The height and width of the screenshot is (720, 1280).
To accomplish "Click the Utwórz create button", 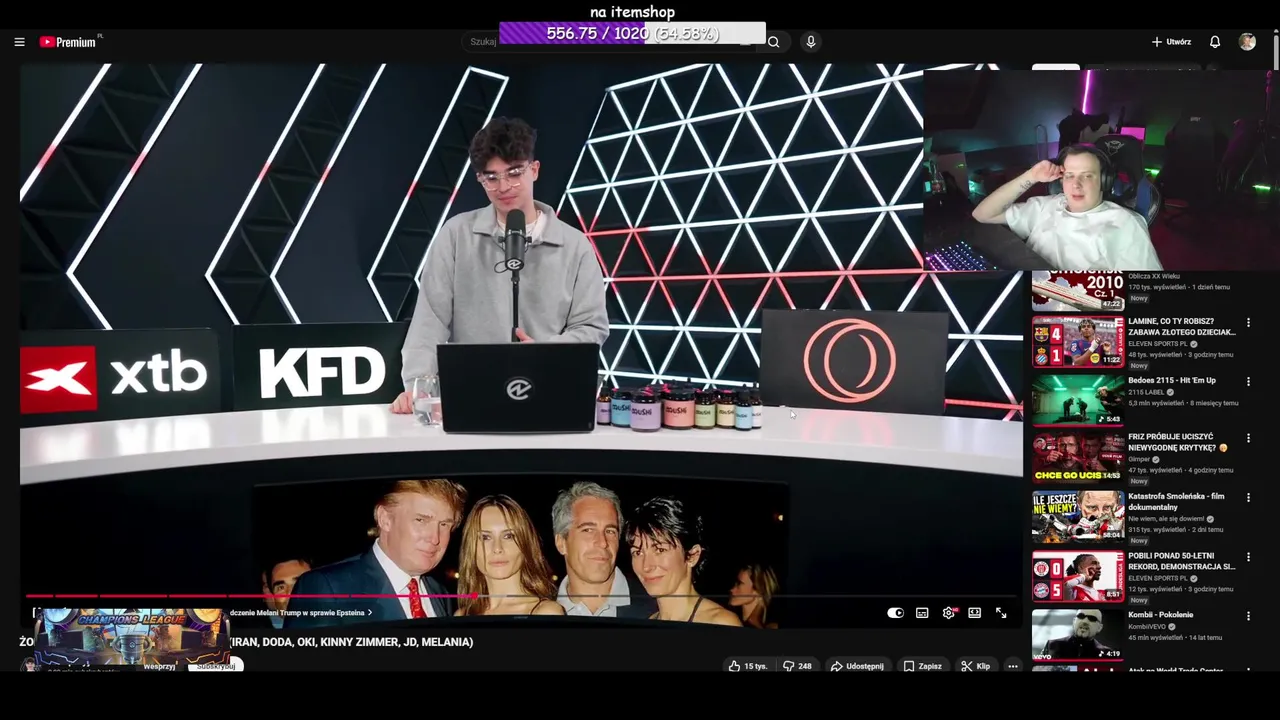I will click(x=1171, y=42).
